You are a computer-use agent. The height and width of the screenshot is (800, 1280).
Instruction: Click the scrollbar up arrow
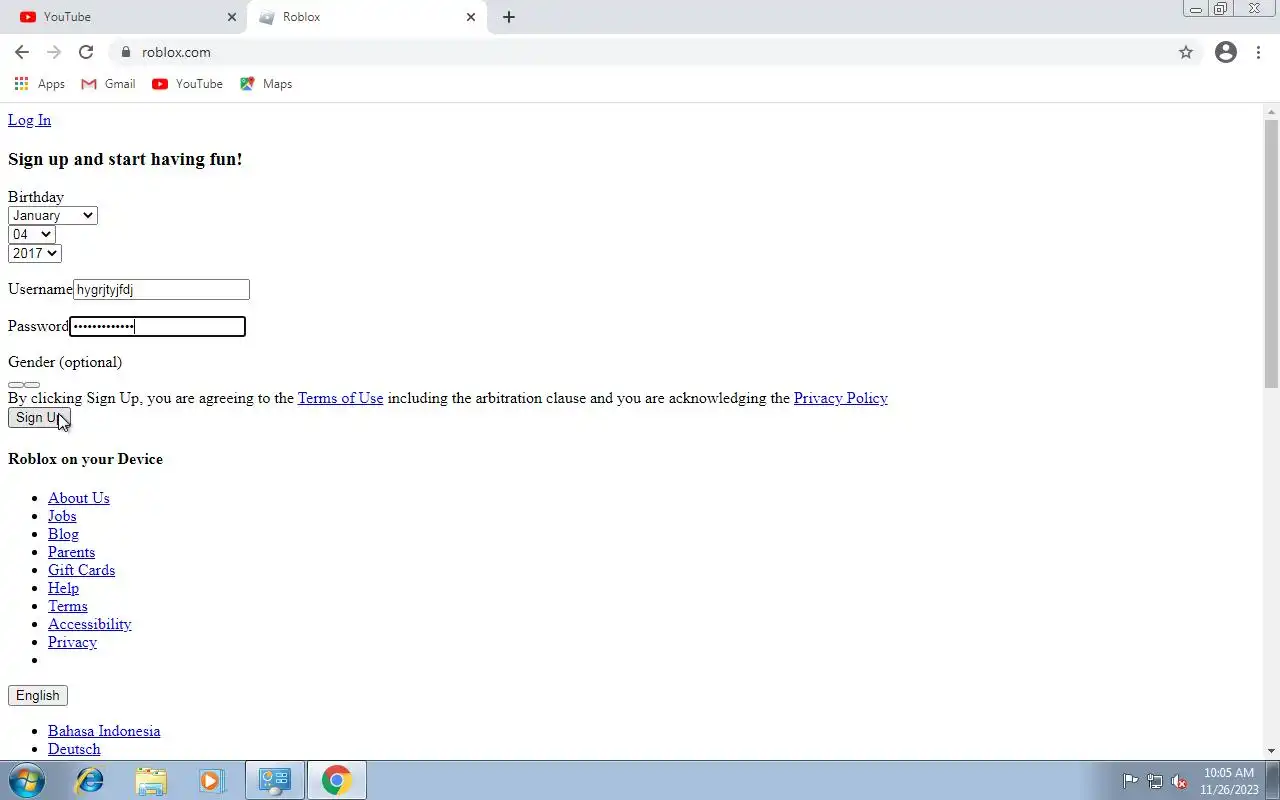[x=1271, y=110]
